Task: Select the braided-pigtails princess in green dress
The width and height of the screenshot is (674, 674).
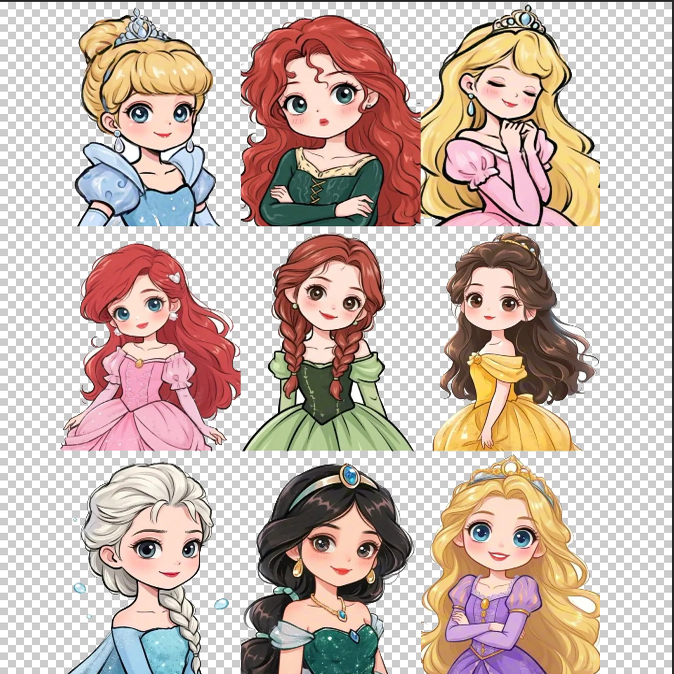Action: pyautogui.click(x=328, y=343)
